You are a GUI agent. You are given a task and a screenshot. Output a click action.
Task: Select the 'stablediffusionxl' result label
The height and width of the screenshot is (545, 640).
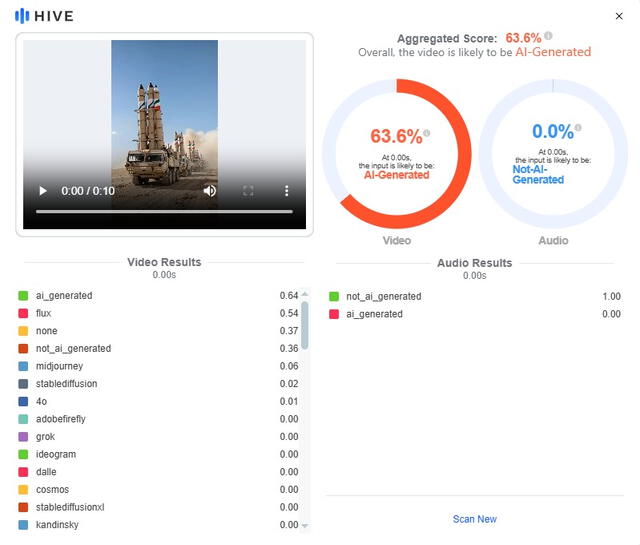[x=70, y=507]
